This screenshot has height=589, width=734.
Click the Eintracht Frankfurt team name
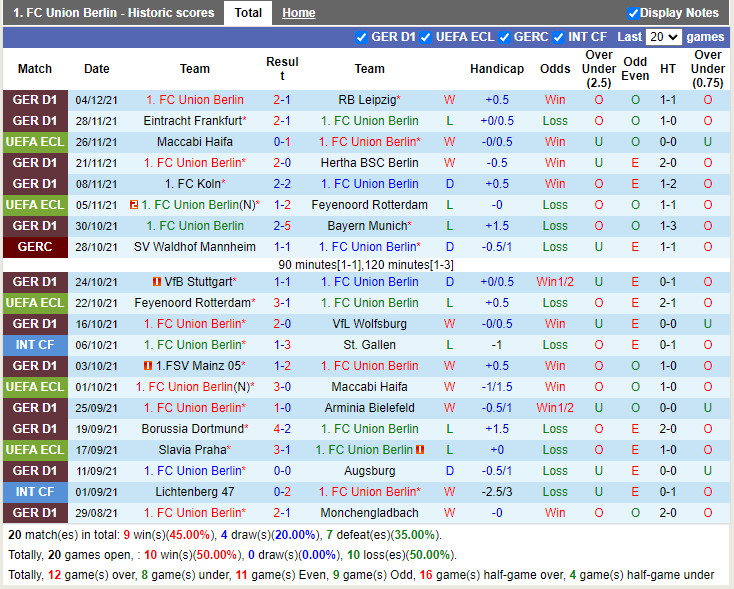[193, 121]
